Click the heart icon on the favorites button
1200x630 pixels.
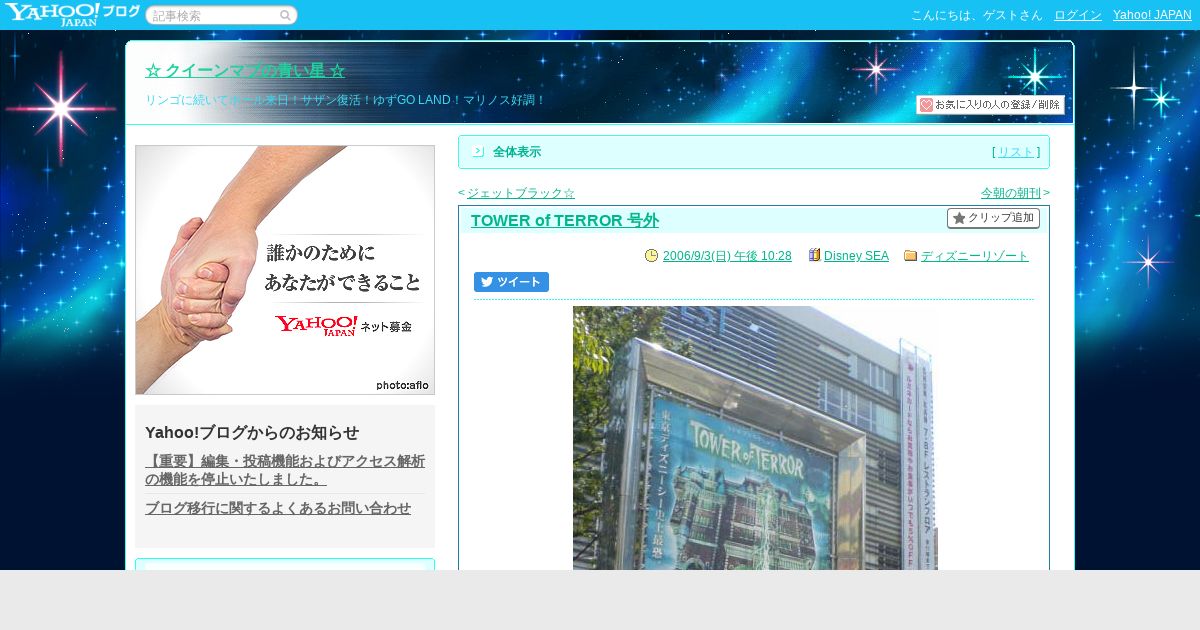(926, 105)
